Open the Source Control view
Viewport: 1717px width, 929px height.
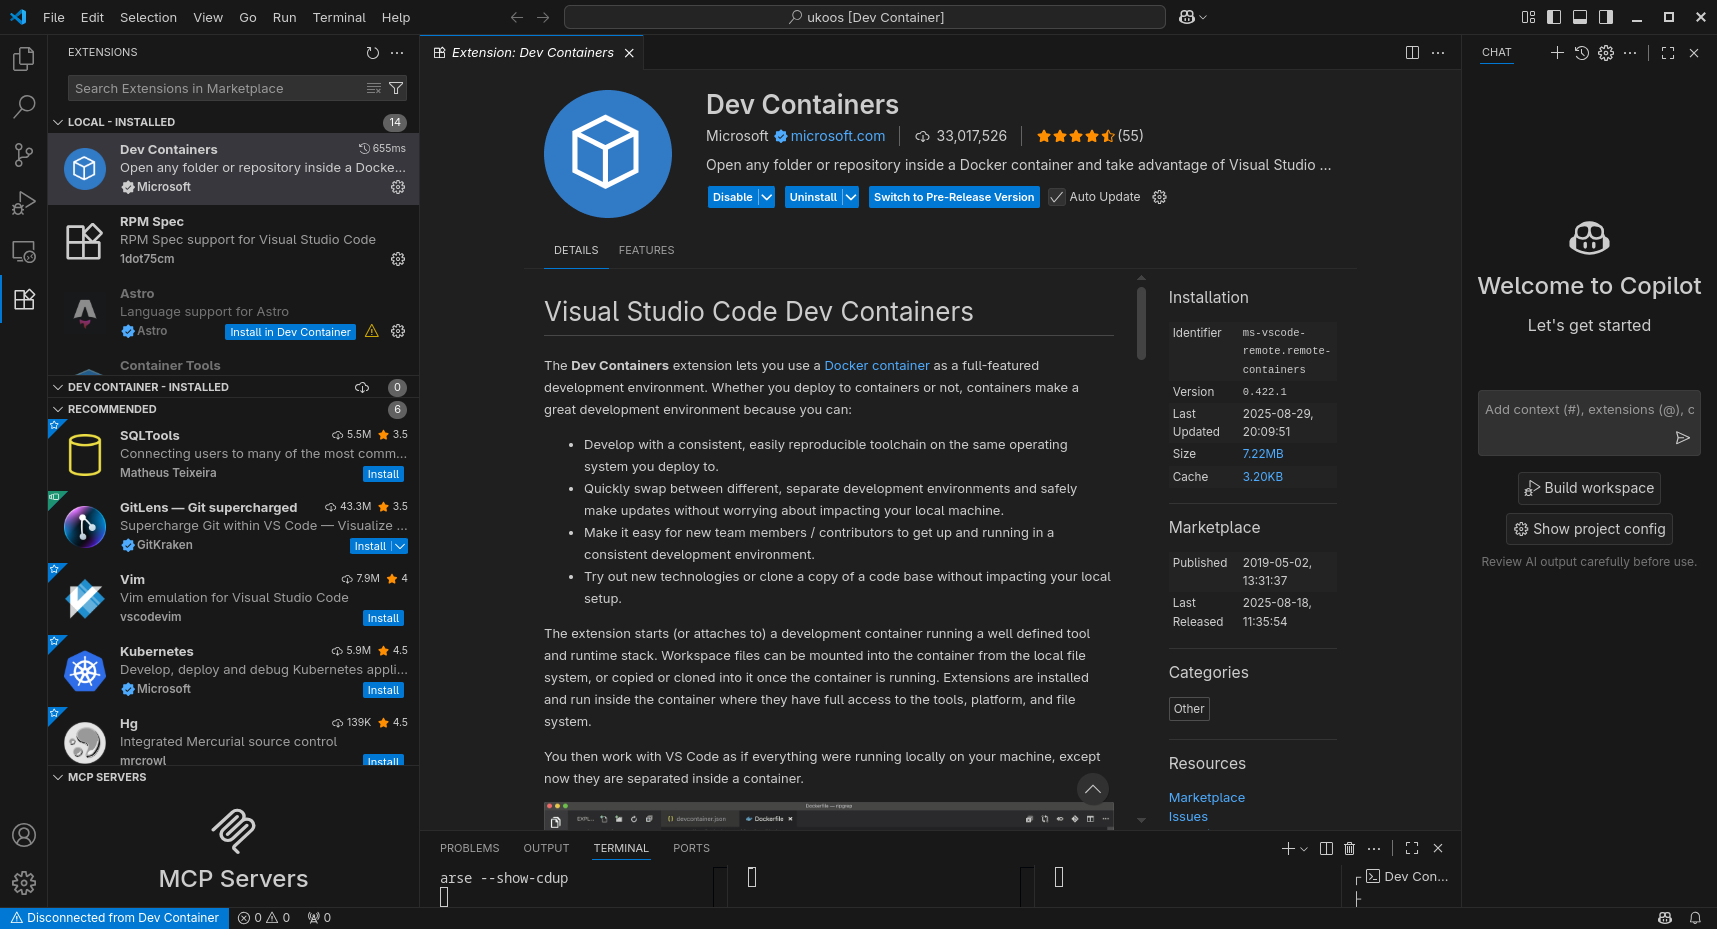23,155
